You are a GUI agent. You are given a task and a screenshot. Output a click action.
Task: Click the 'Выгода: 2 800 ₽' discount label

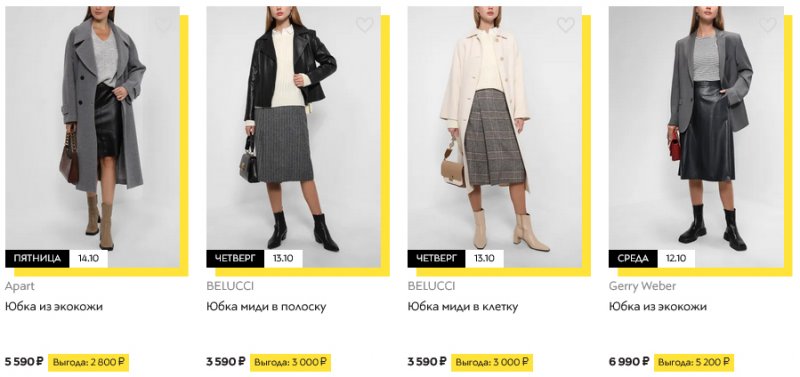[x=89, y=362]
